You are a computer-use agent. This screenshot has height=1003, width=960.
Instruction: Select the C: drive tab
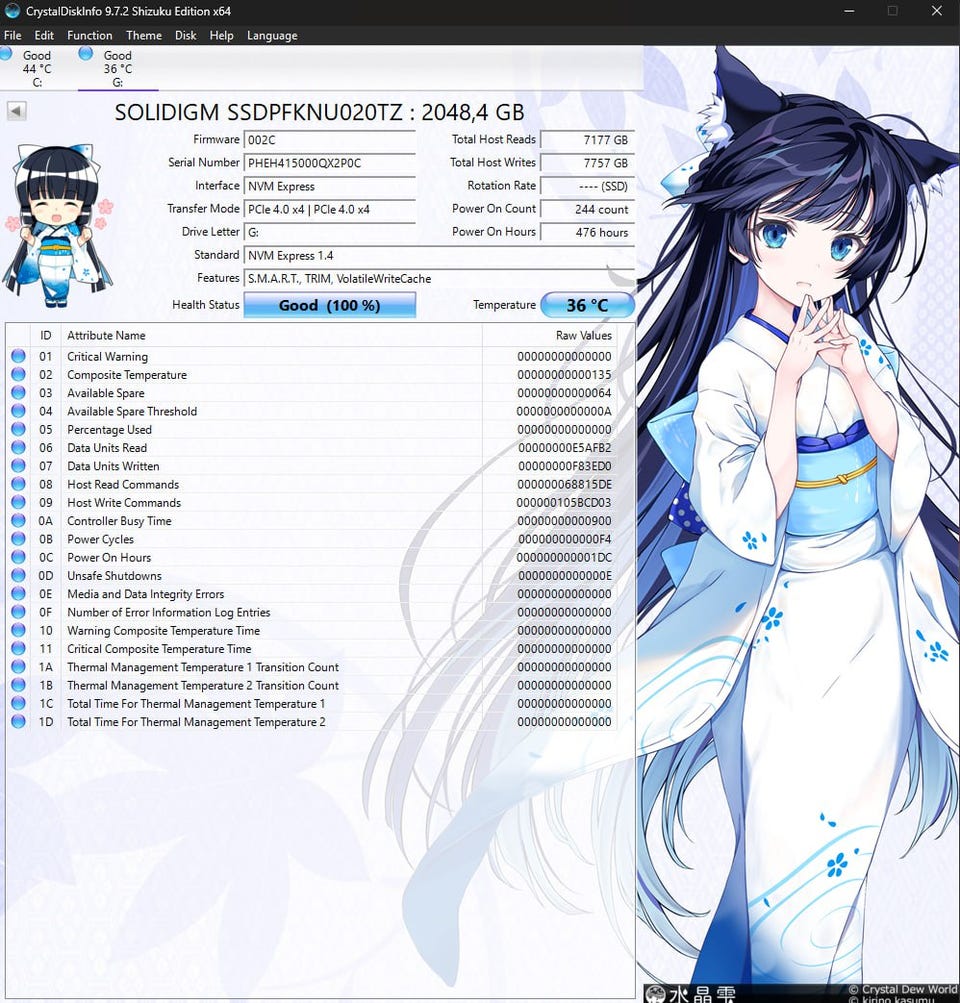point(36,68)
